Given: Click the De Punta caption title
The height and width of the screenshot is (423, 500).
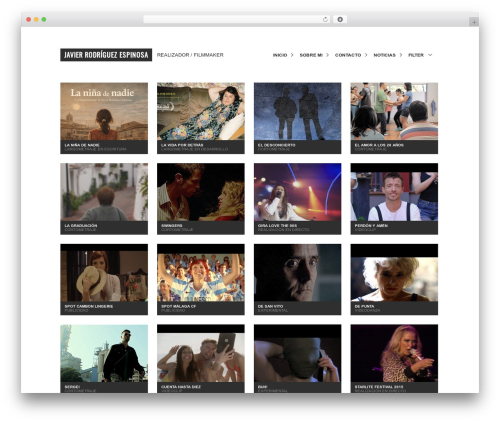Looking at the screenshot, I should [364, 306].
